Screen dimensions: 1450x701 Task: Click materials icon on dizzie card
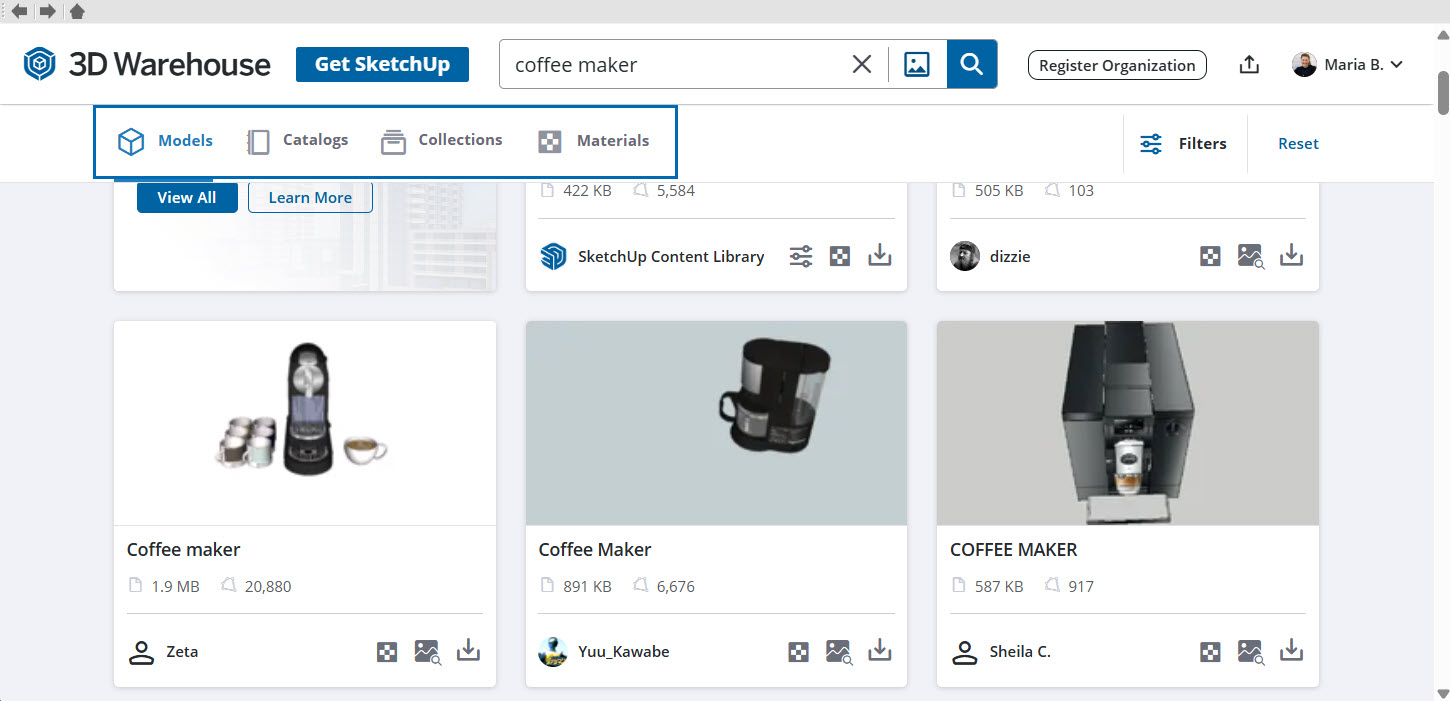coord(1211,256)
